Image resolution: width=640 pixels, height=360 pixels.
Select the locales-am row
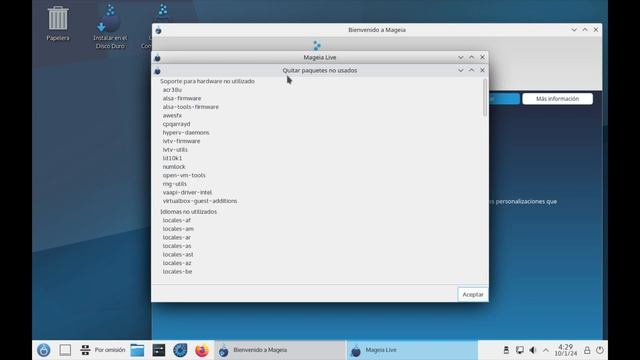pyautogui.click(x=178, y=229)
